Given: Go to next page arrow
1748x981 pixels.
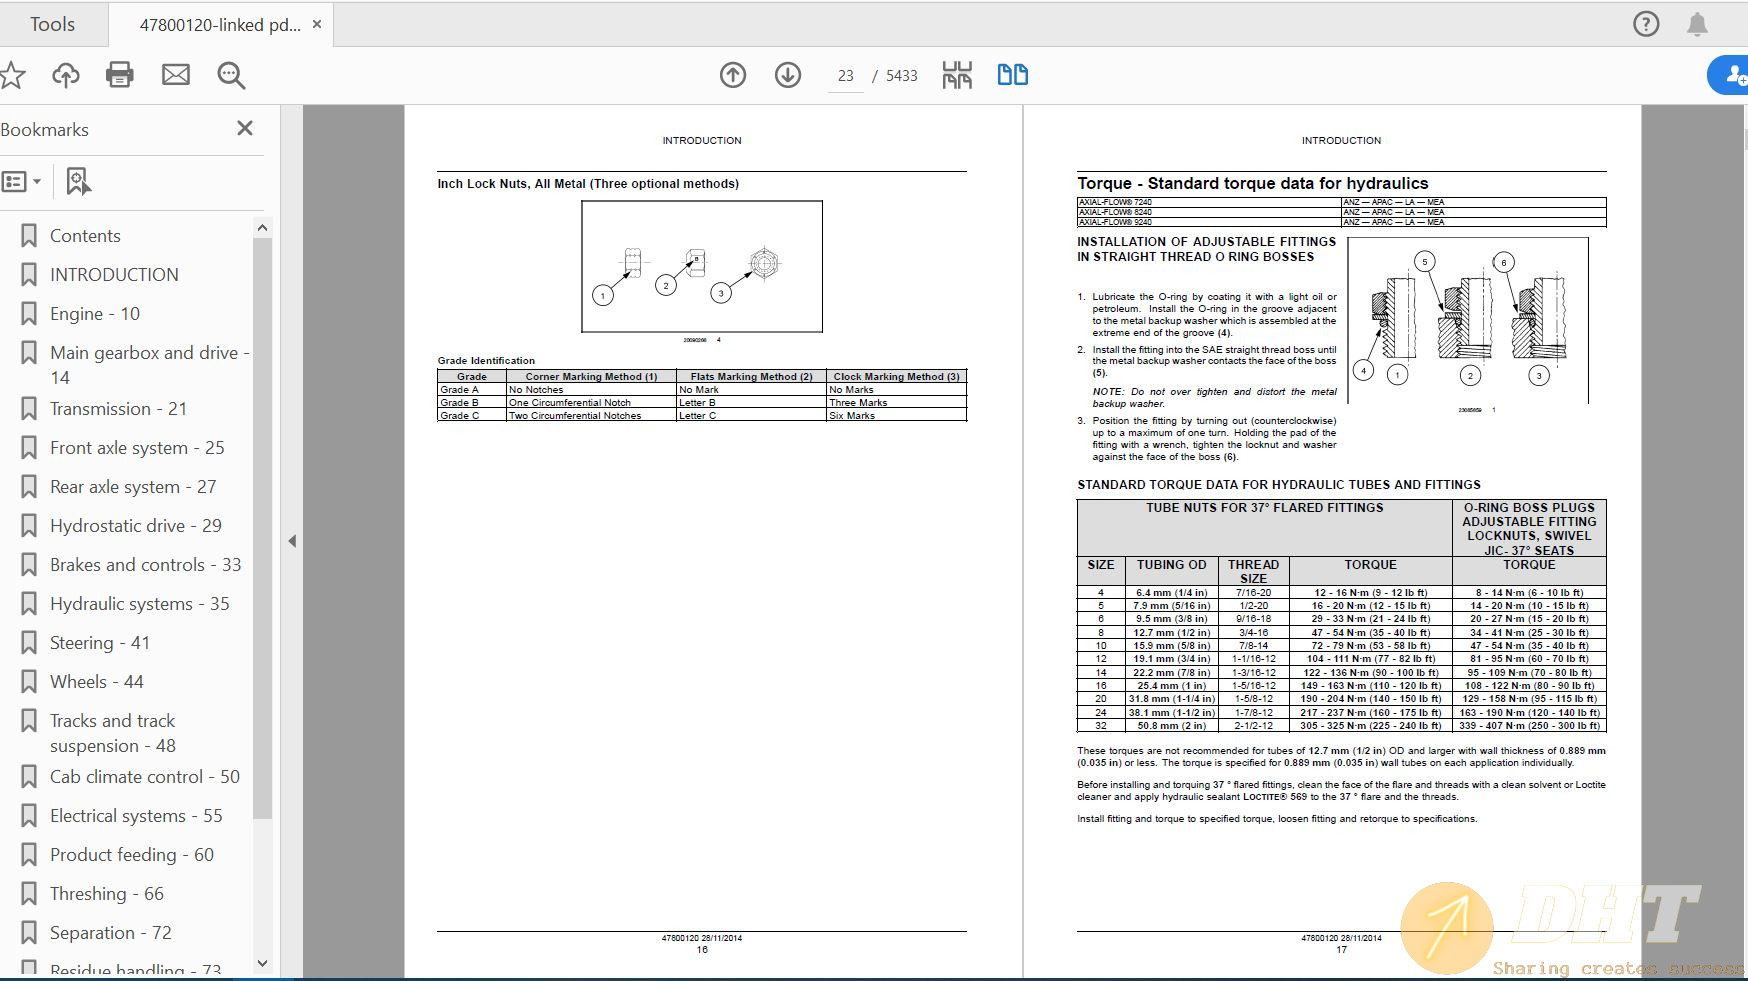Looking at the screenshot, I should [788, 75].
